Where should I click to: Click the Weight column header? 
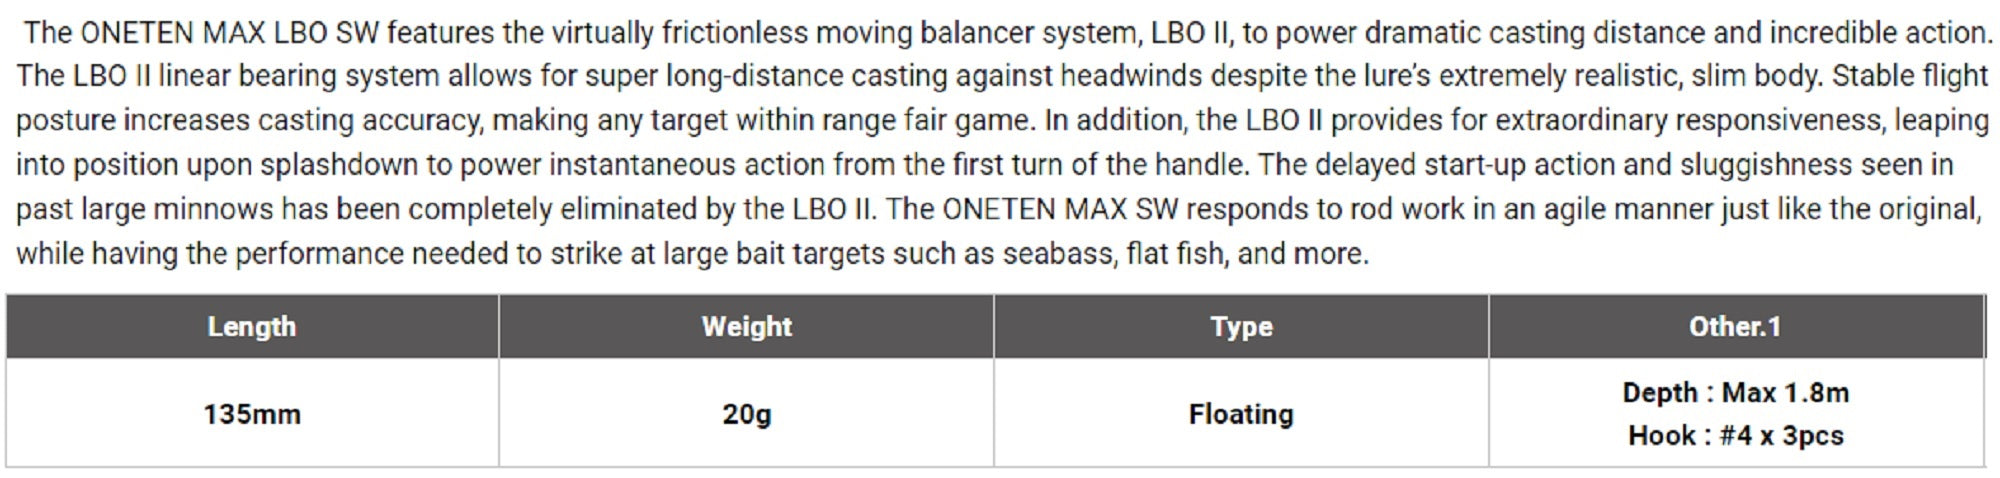point(746,327)
